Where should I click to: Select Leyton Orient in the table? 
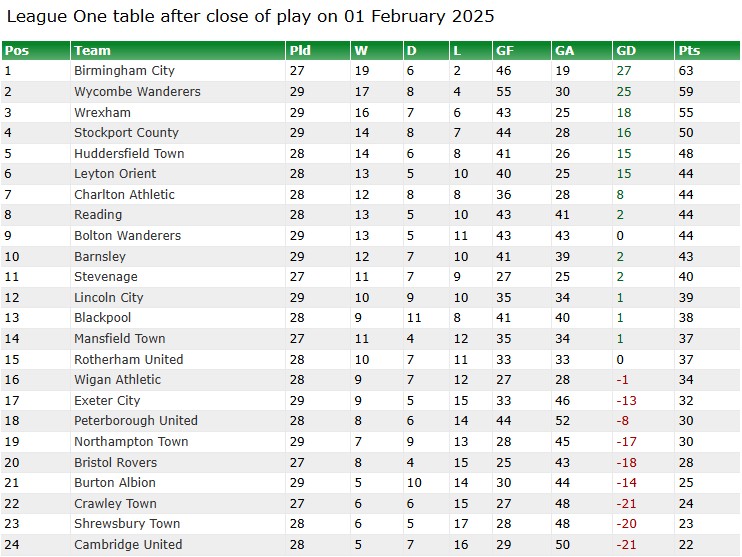[115, 174]
